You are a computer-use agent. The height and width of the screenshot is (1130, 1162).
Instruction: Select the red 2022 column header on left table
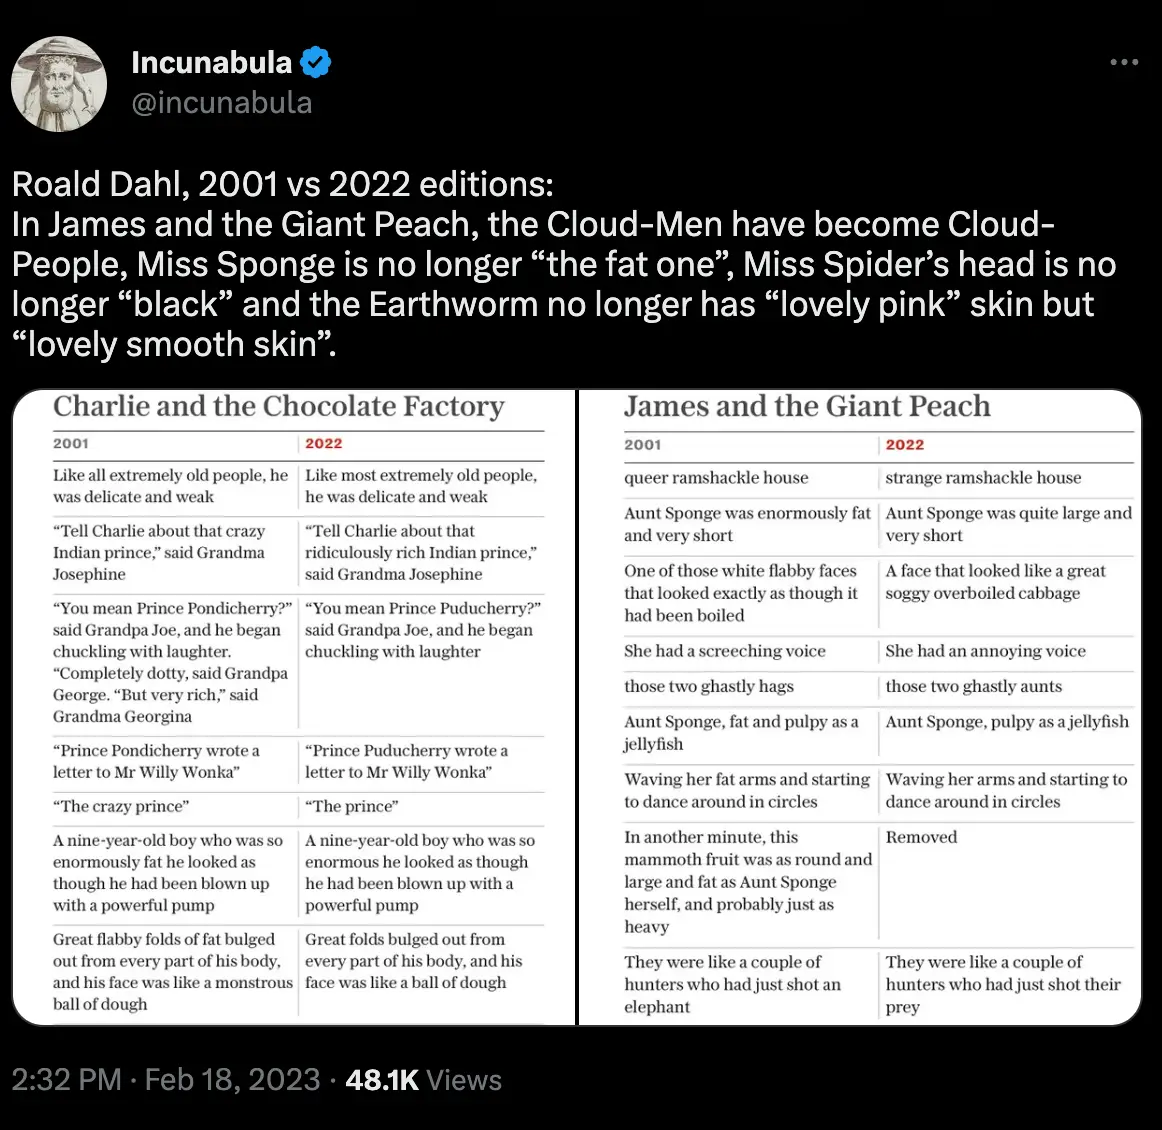[323, 444]
